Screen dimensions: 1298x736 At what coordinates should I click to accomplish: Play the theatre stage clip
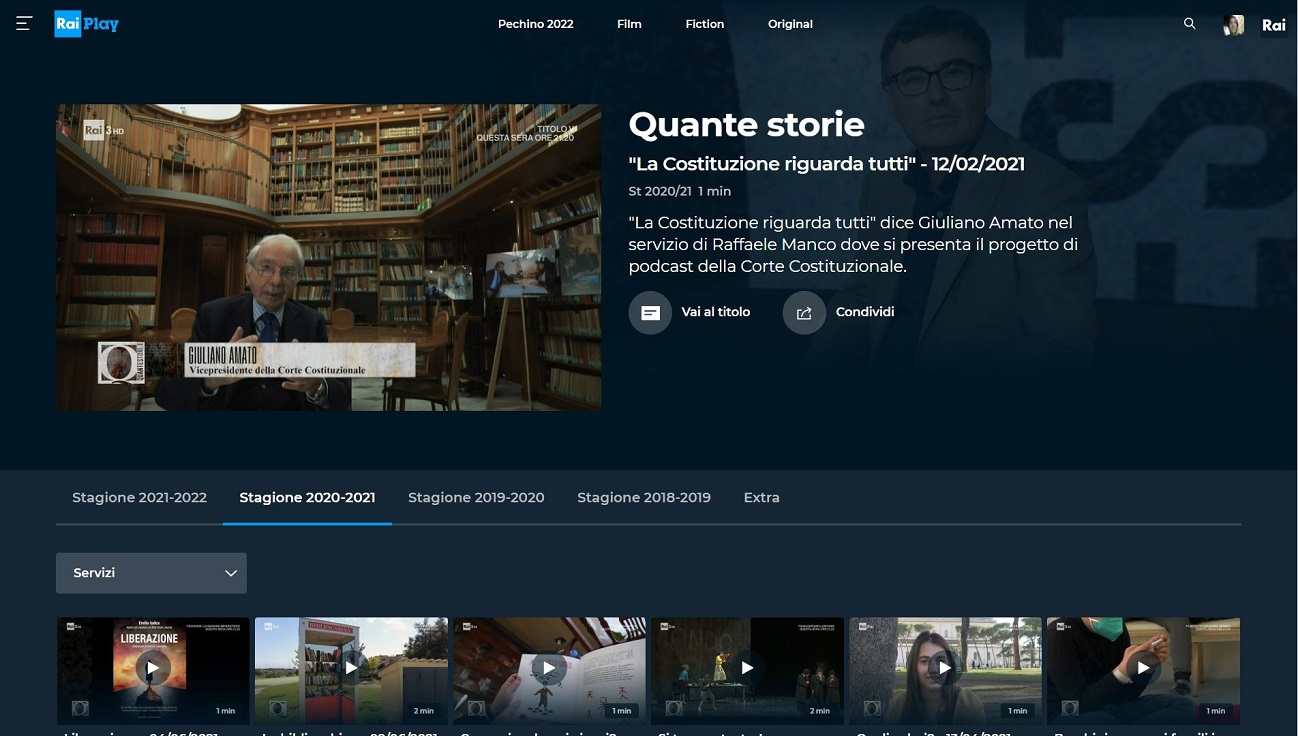point(747,668)
